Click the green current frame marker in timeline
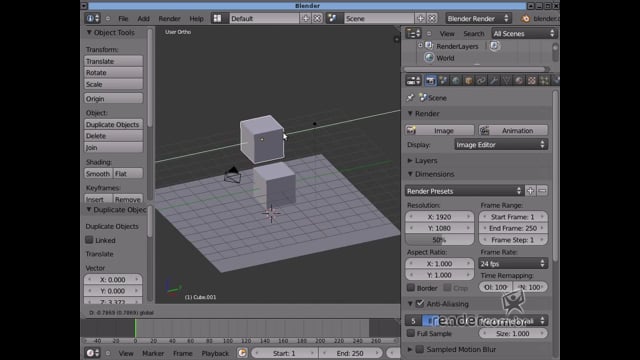Image resolution: width=640 pixels, height=360 pixels. pos(135,328)
